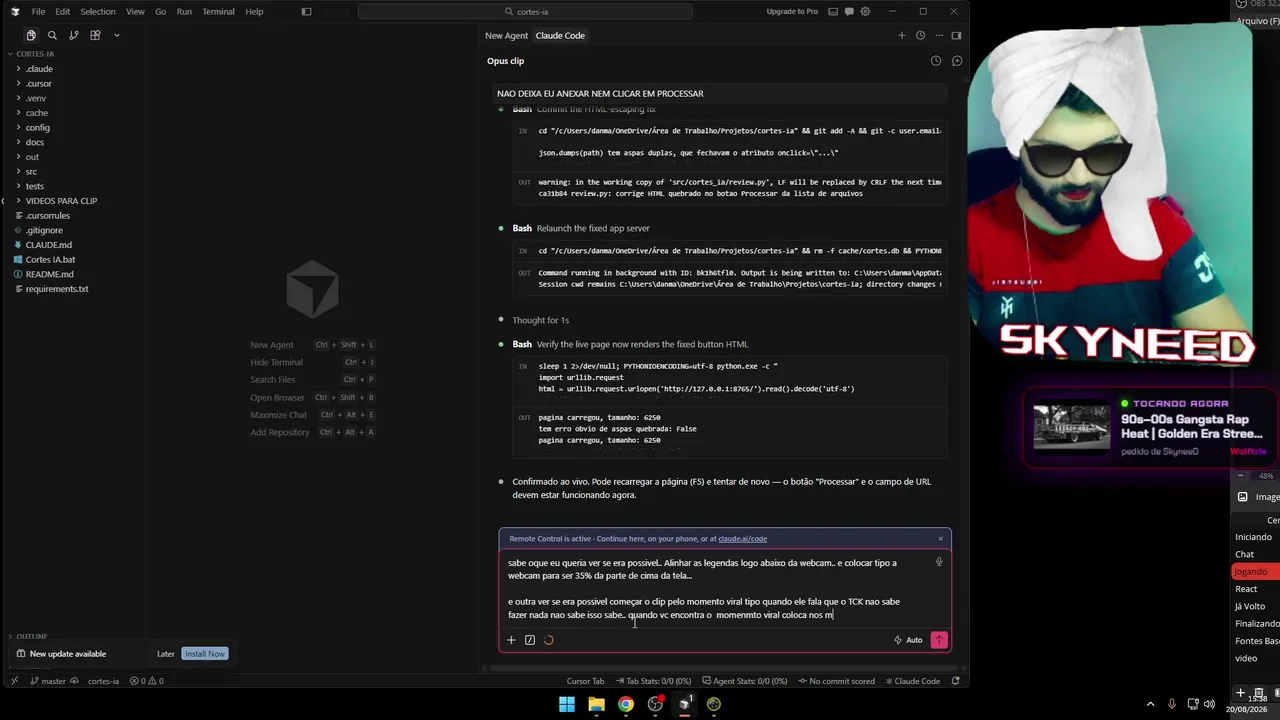Click the Upgrade to Pro button
Screen dimensions: 1280x720
pyautogui.click(x=792, y=12)
